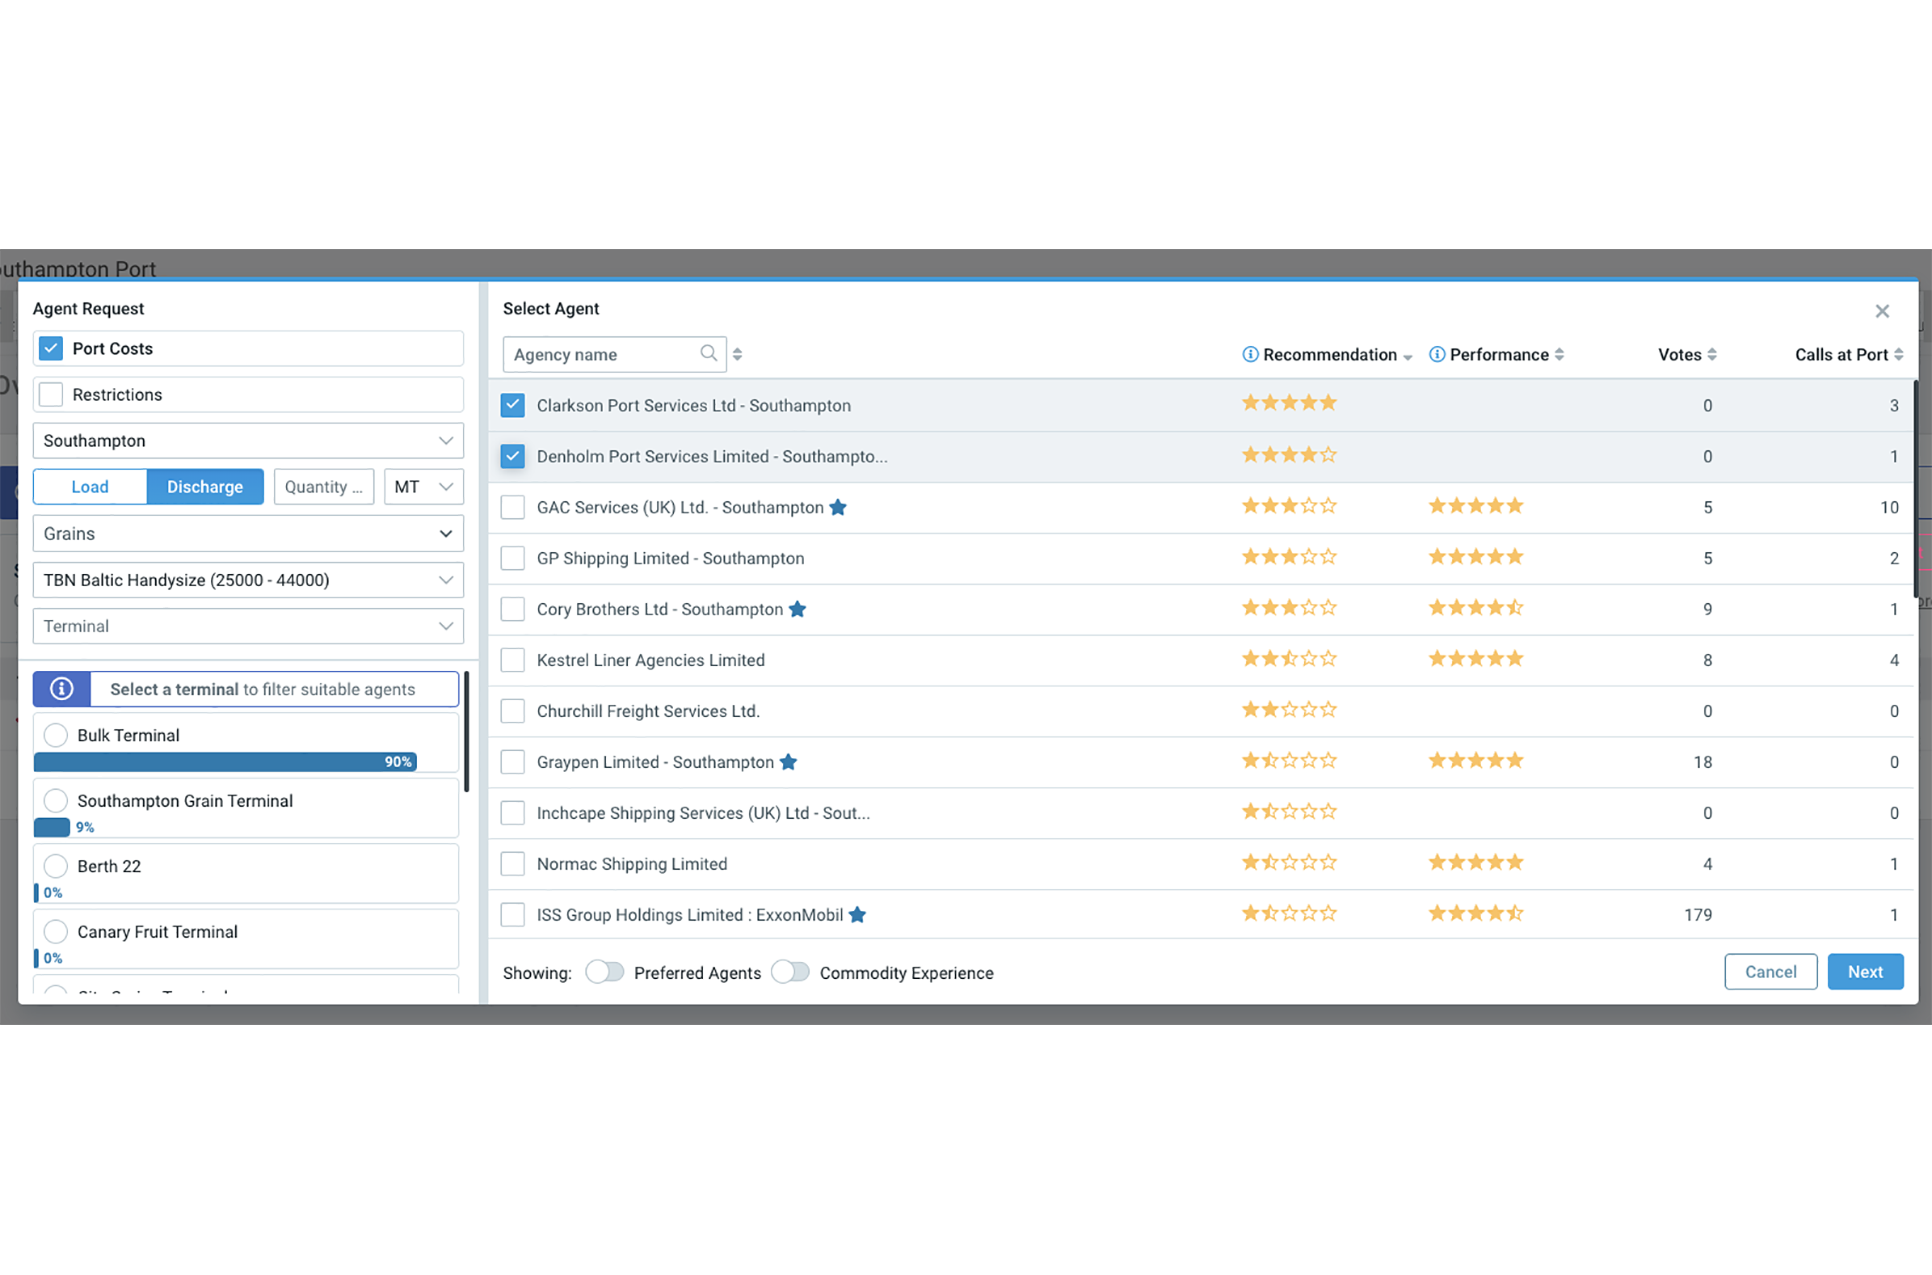Screen dimensions: 1932x1275
Task: Click Clarkson Port Services recommendation stars
Action: 1289,403
